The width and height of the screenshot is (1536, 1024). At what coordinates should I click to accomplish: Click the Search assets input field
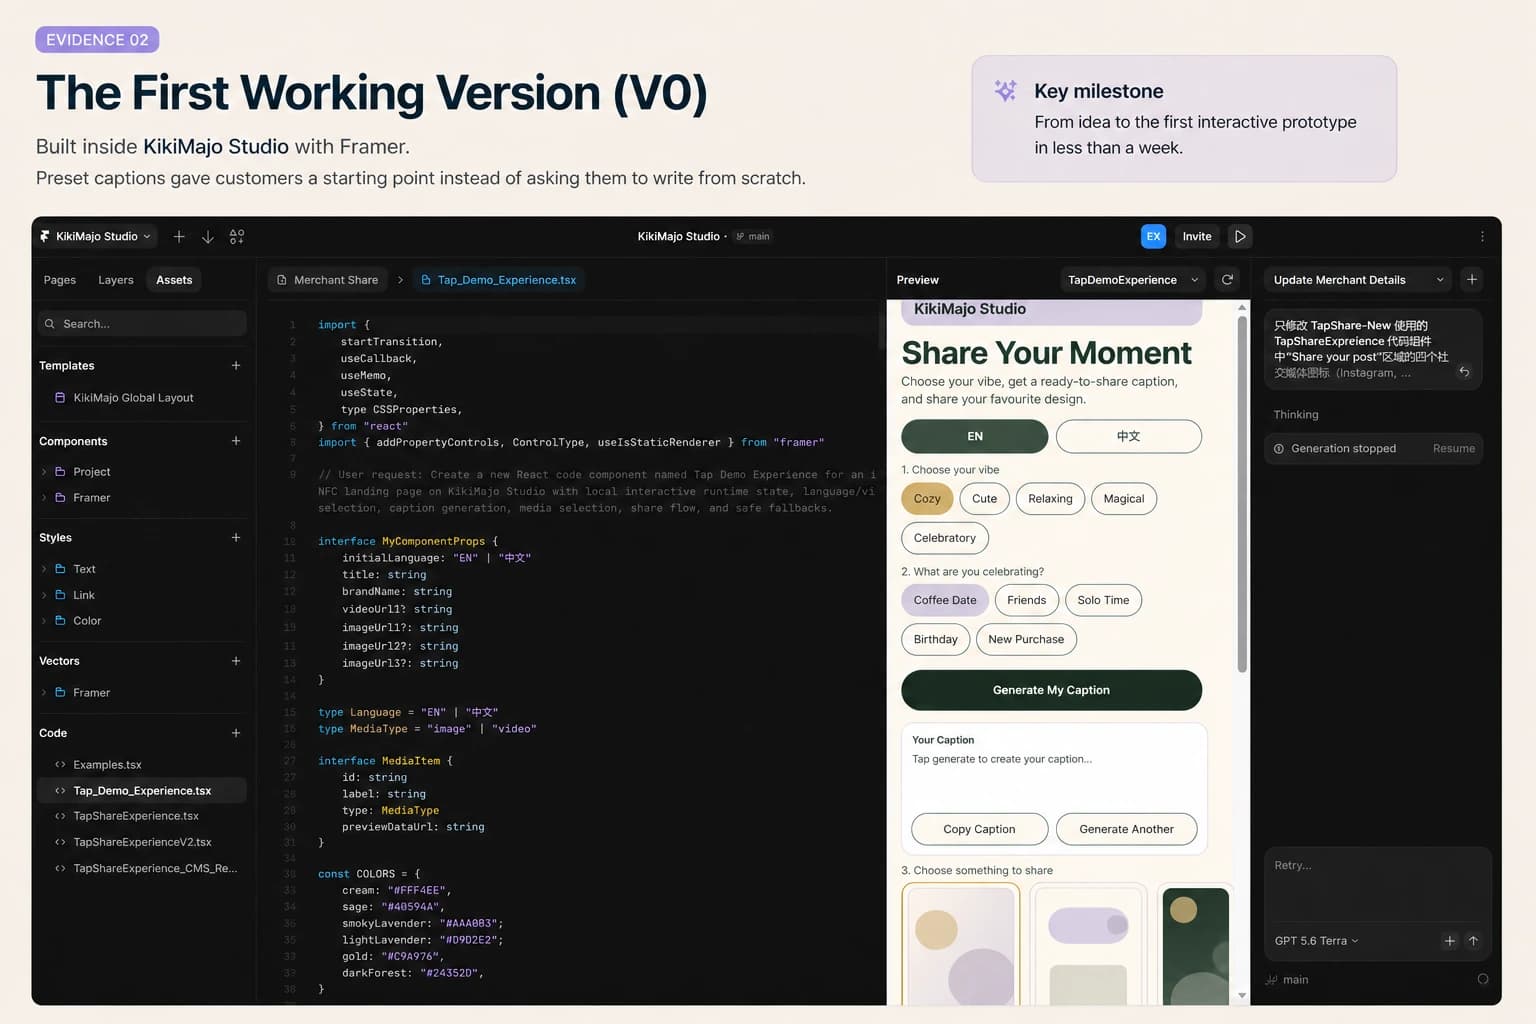coord(142,324)
